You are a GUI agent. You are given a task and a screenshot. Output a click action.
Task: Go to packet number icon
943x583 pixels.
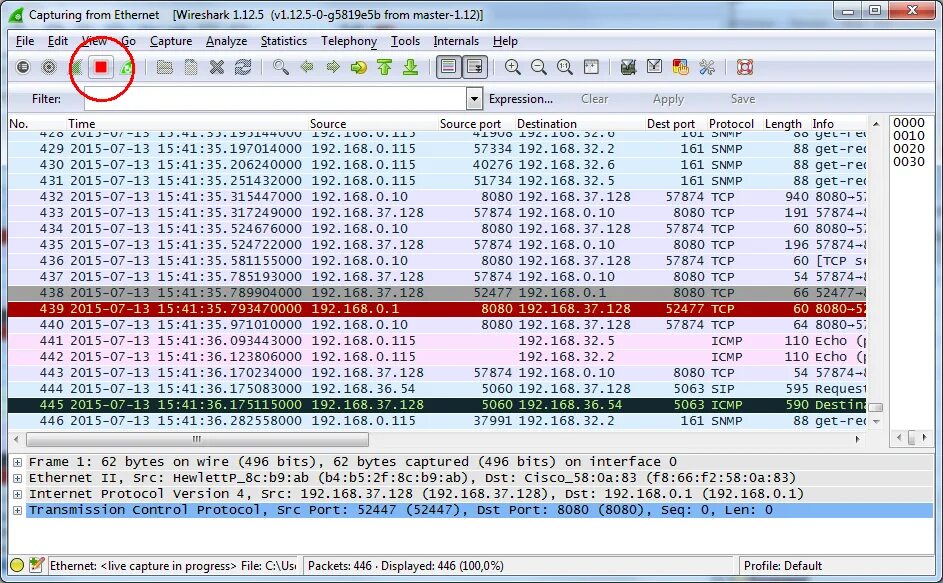[358, 67]
